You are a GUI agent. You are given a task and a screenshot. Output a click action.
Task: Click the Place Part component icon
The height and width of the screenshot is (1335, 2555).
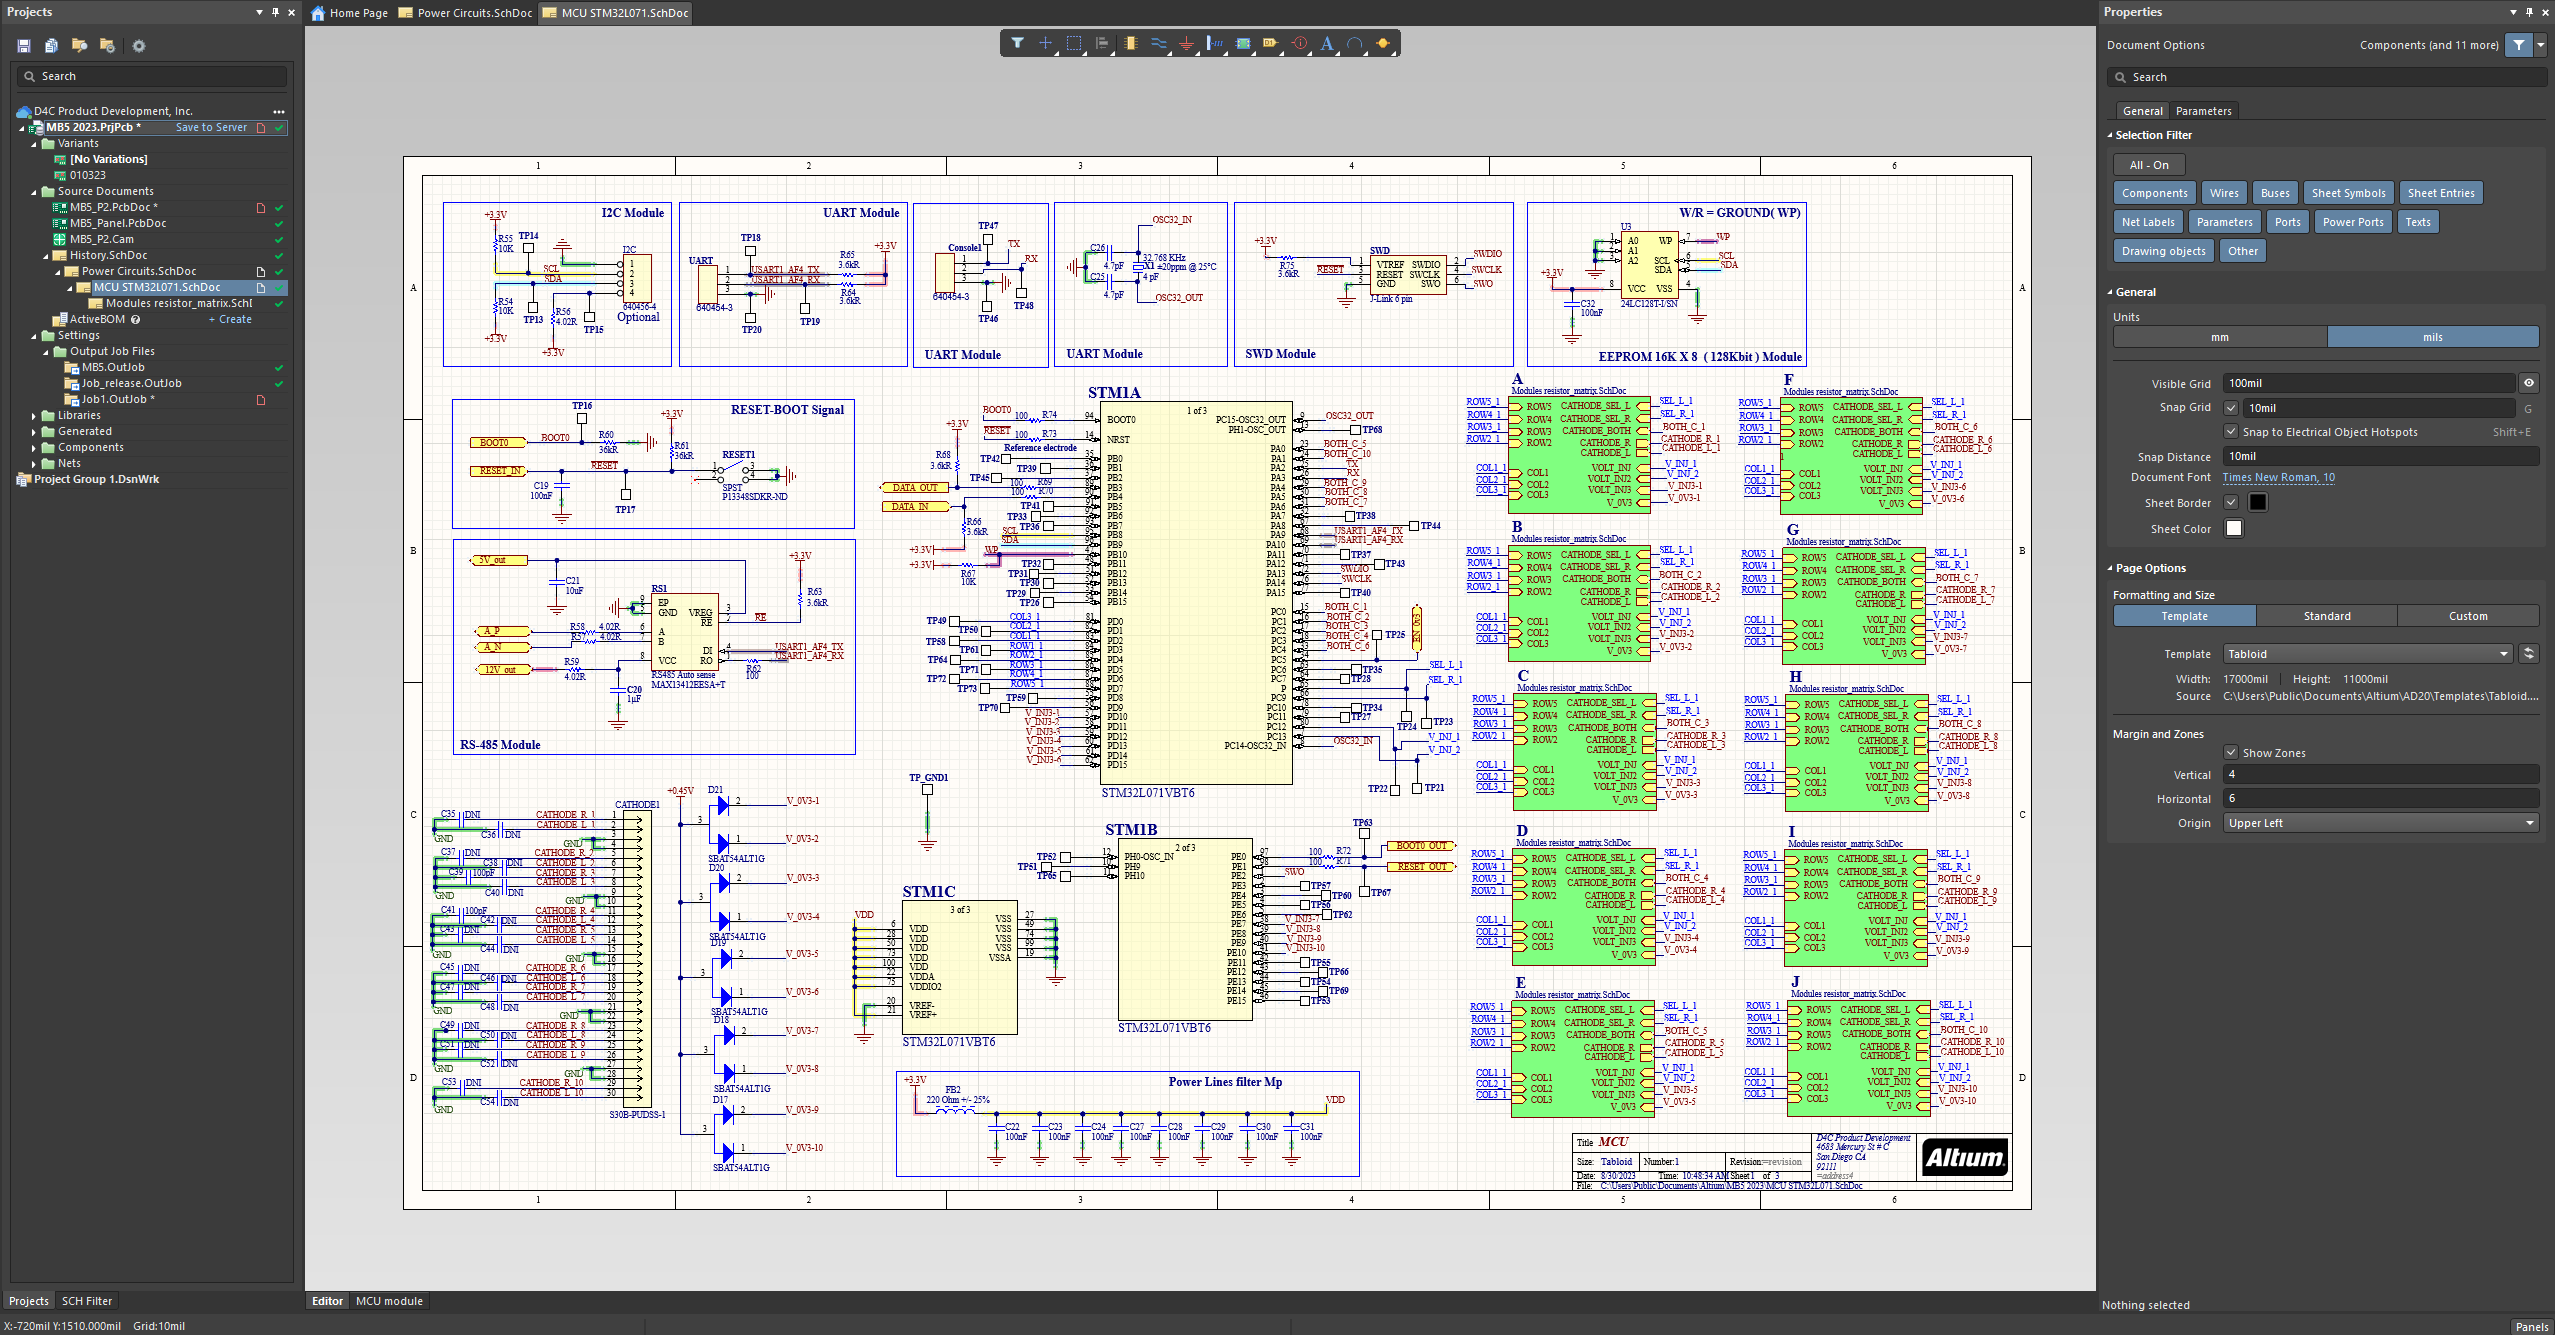pos(1130,43)
